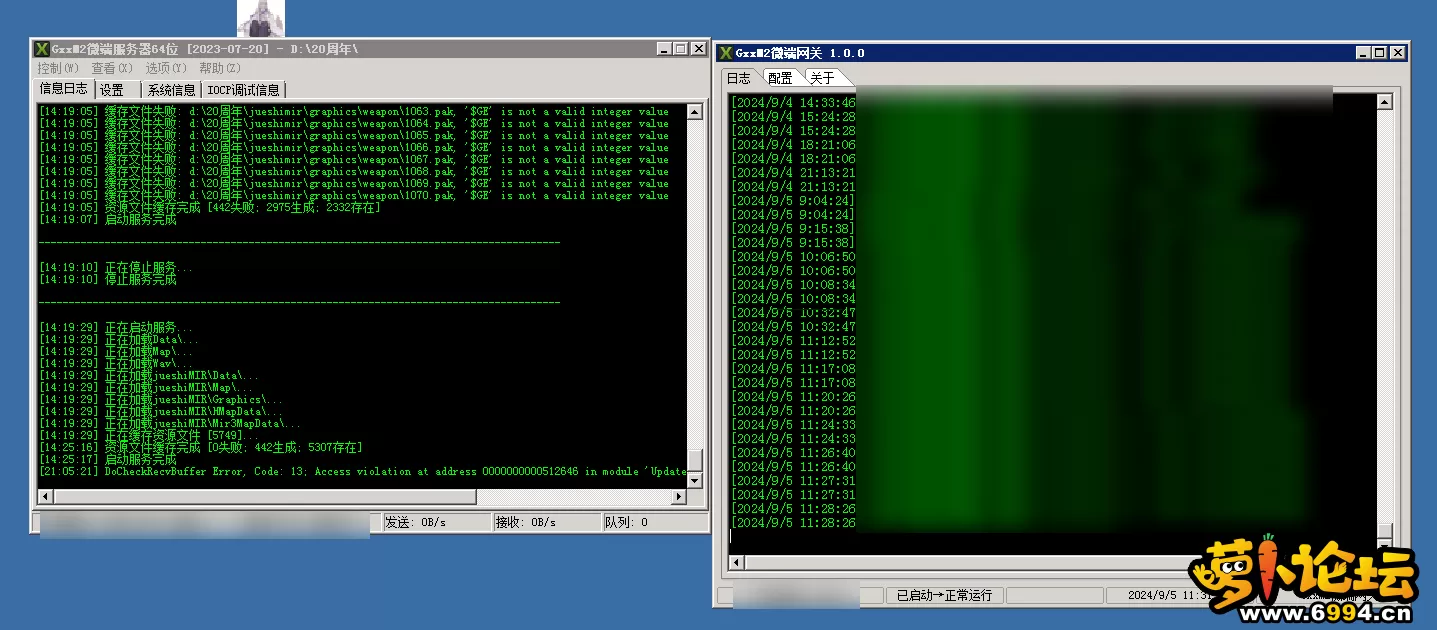Viewport: 1437px width, 630px height.
Task: Click server log's vertical scrollbar down arrow
Action: coord(695,480)
